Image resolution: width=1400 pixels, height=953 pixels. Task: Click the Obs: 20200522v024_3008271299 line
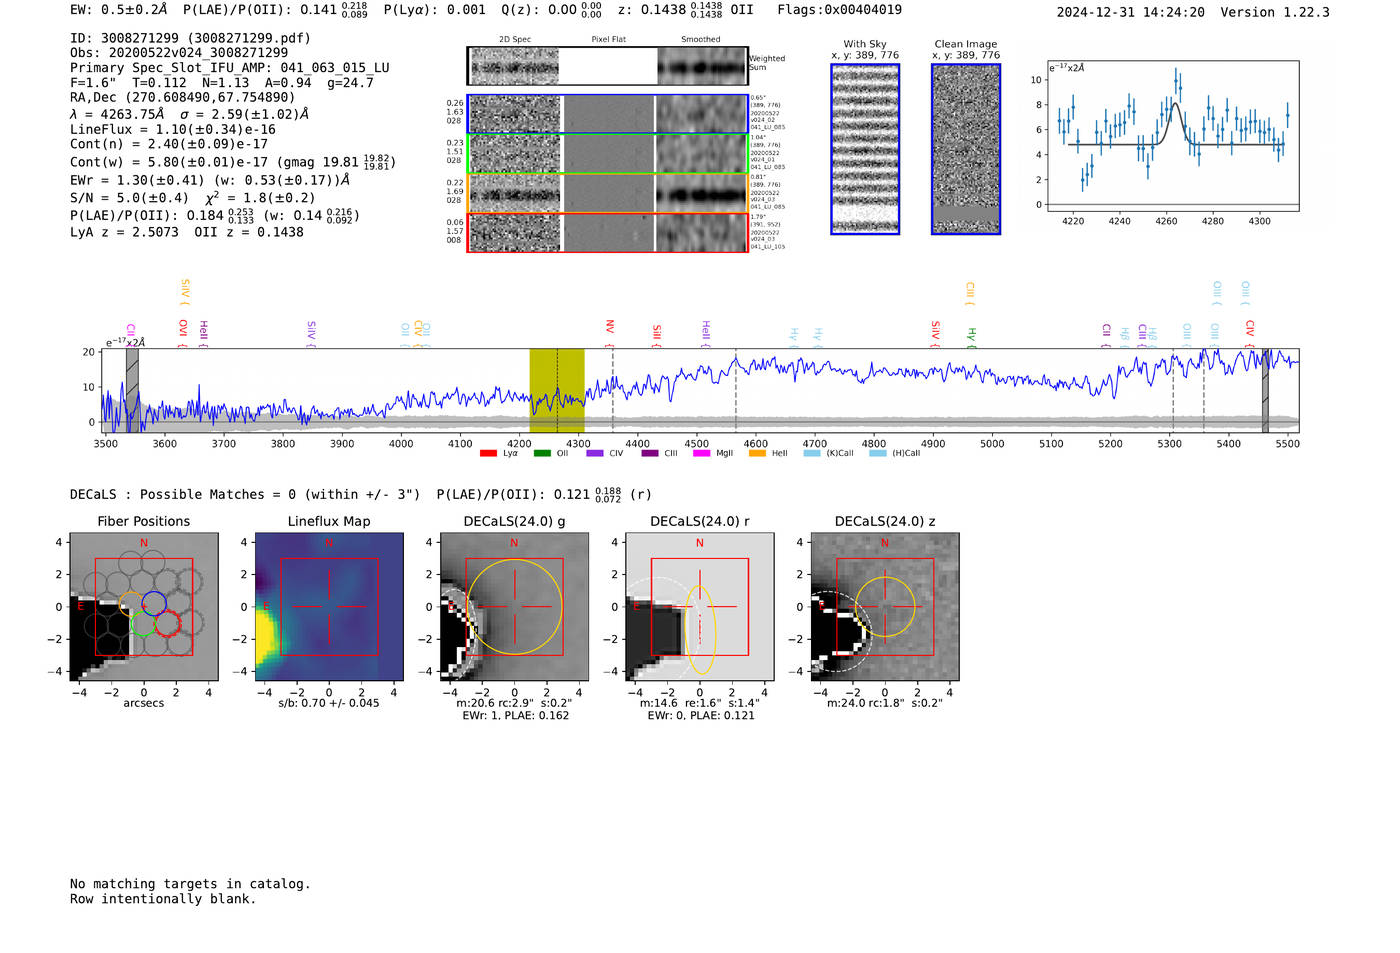(179, 53)
